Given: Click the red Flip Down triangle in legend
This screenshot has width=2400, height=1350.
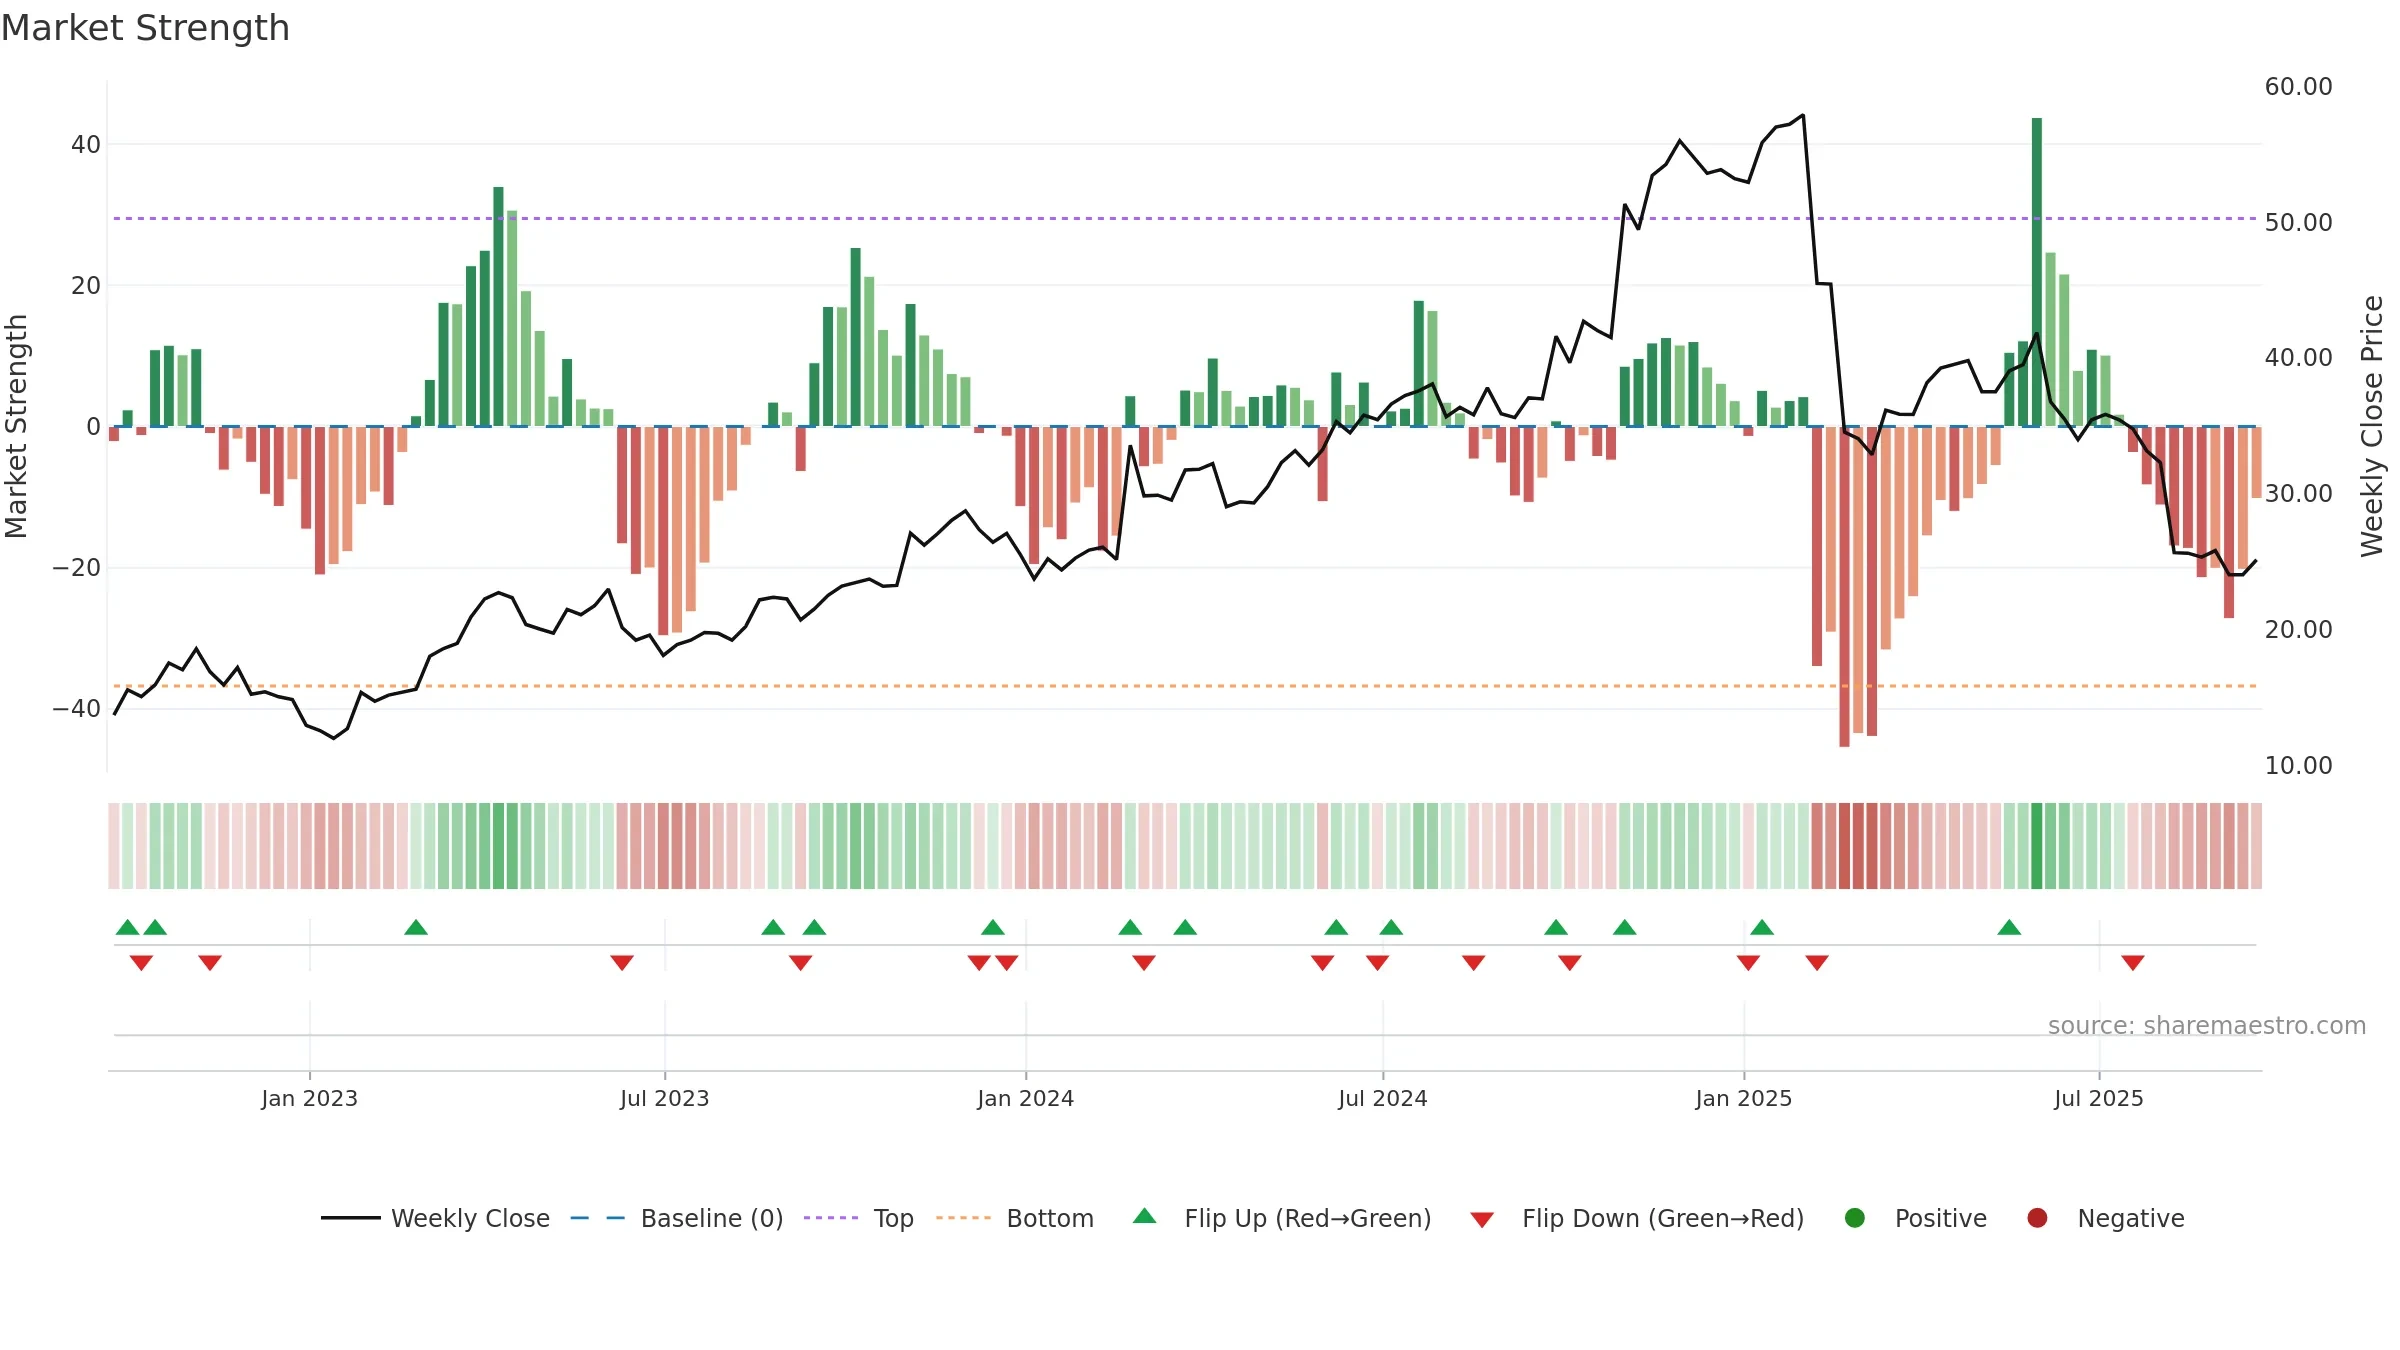Looking at the screenshot, I should 1482,1220.
